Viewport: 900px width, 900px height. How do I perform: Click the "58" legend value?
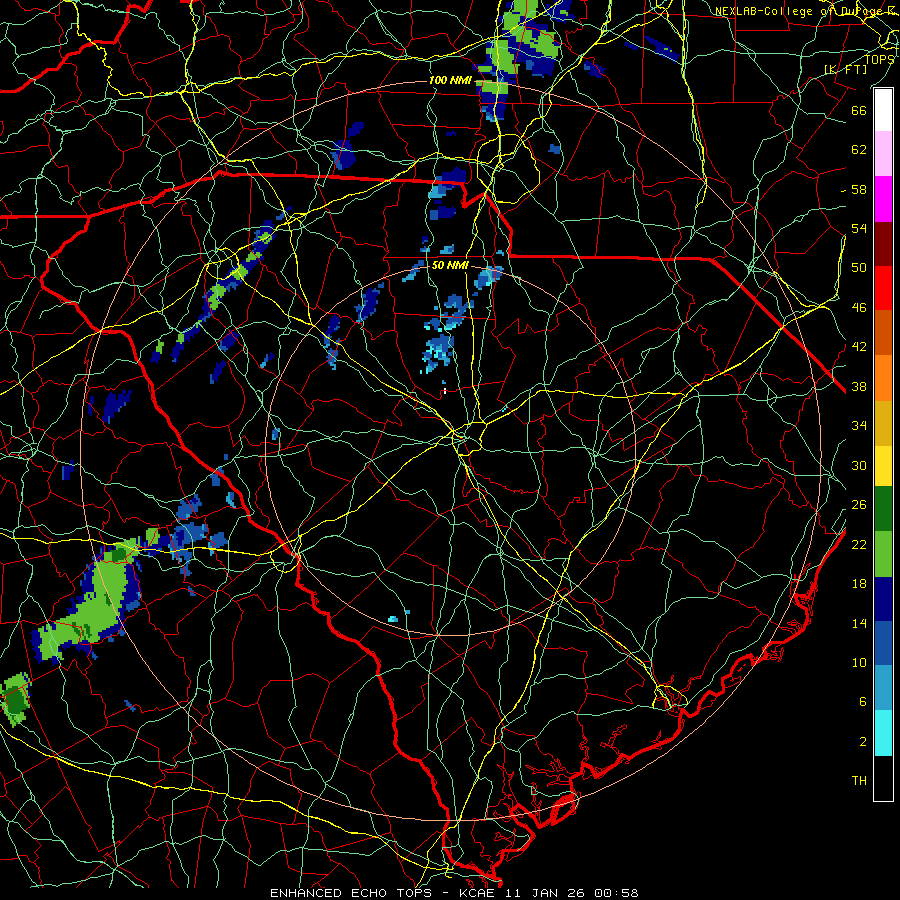coord(859,189)
